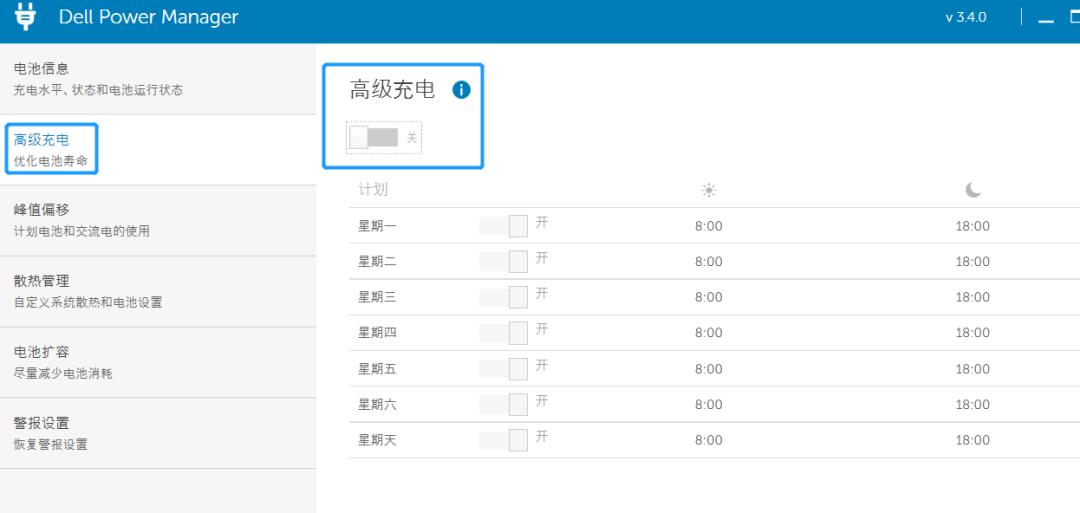The width and height of the screenshot is (1080, 513).
Task: Click the 星期二 8:00 start time
Action: (709, 262)
